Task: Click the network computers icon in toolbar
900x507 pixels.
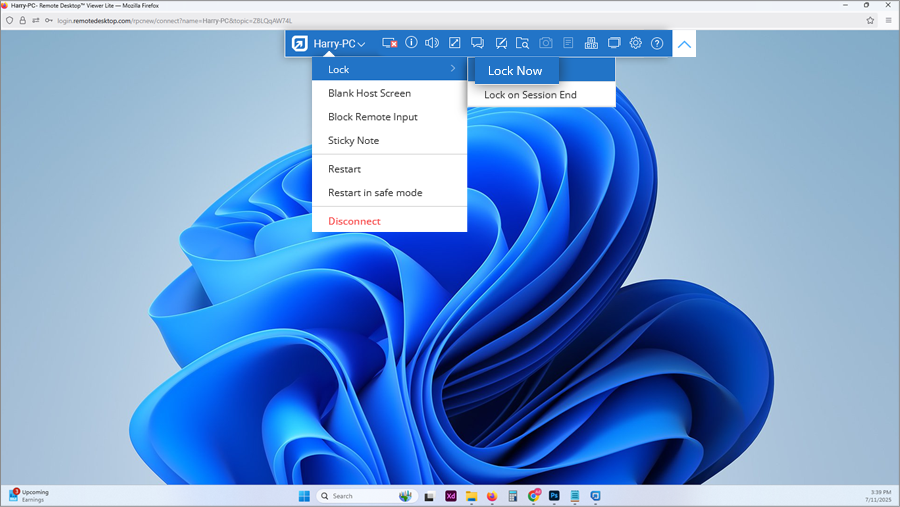Action: tap(590, 43)
